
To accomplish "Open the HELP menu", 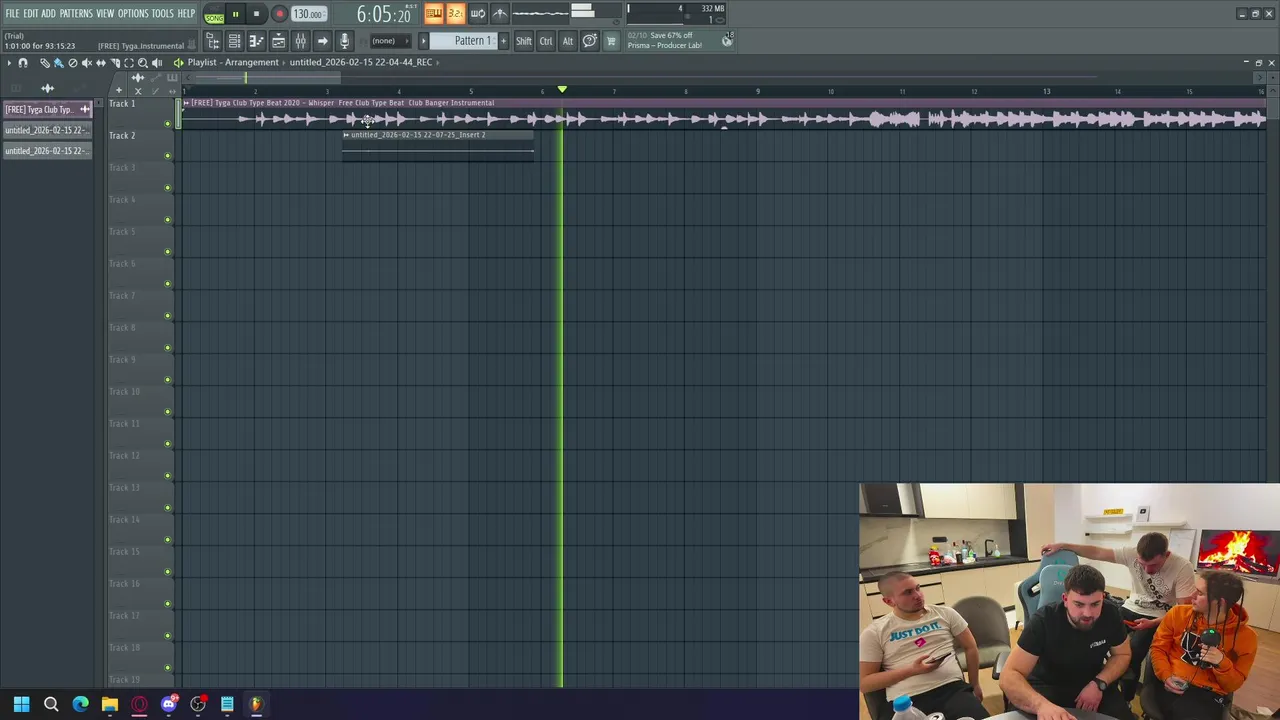I will tap(186, 13).
